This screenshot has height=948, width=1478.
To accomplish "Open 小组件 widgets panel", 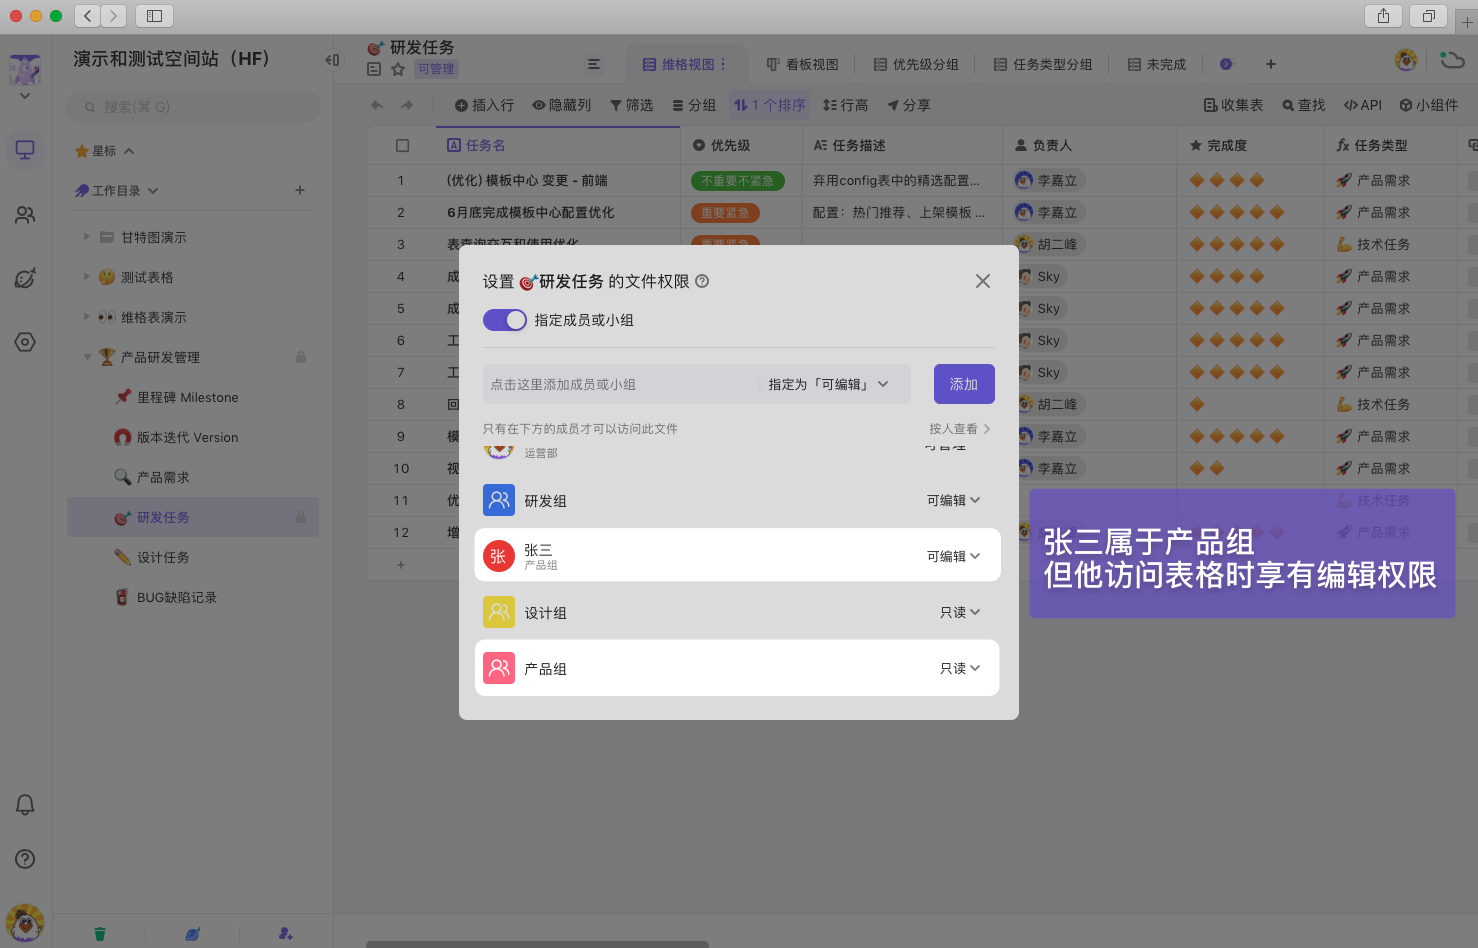I will point(1429,105).
